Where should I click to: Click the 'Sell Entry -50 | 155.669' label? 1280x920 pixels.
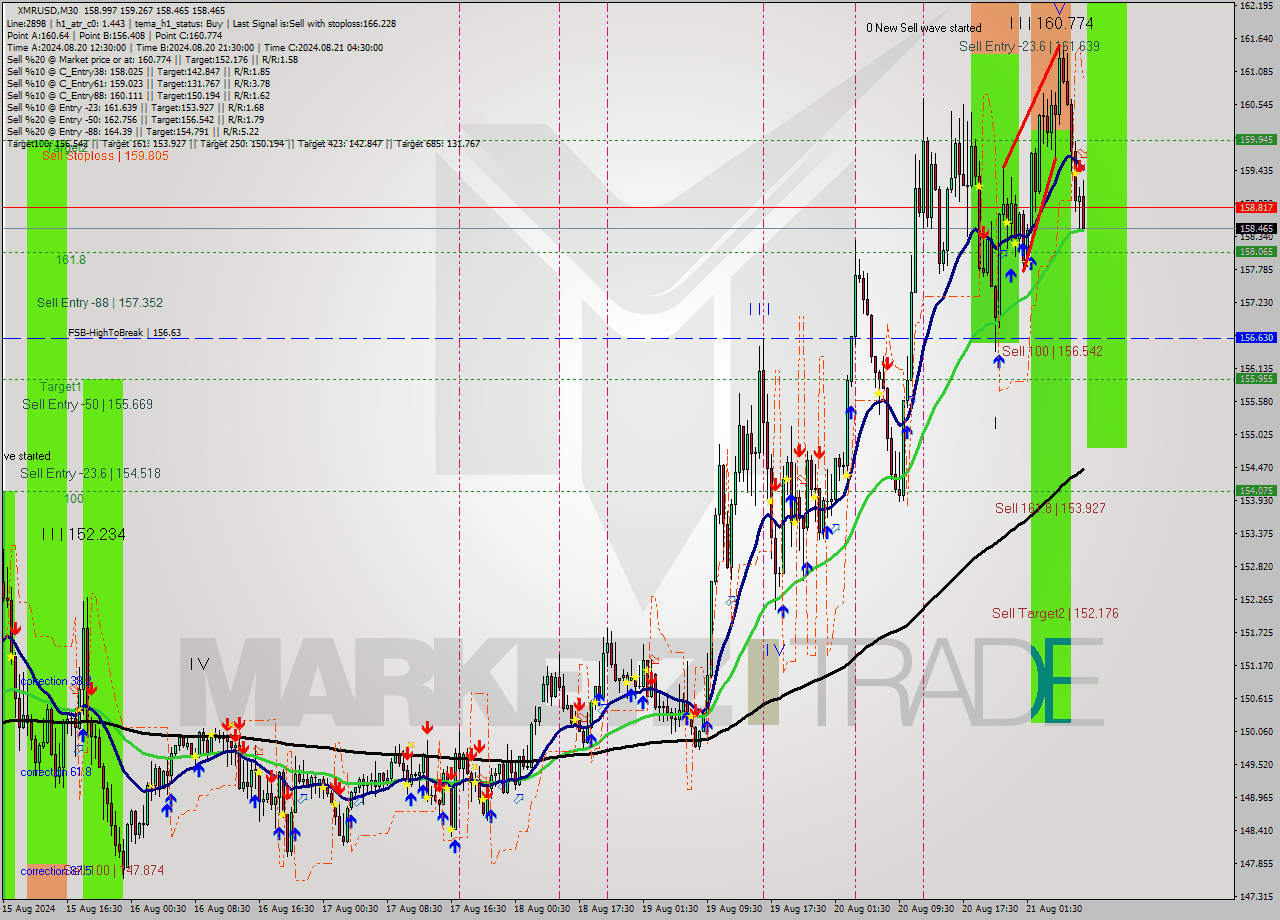[x=87, y=404]
